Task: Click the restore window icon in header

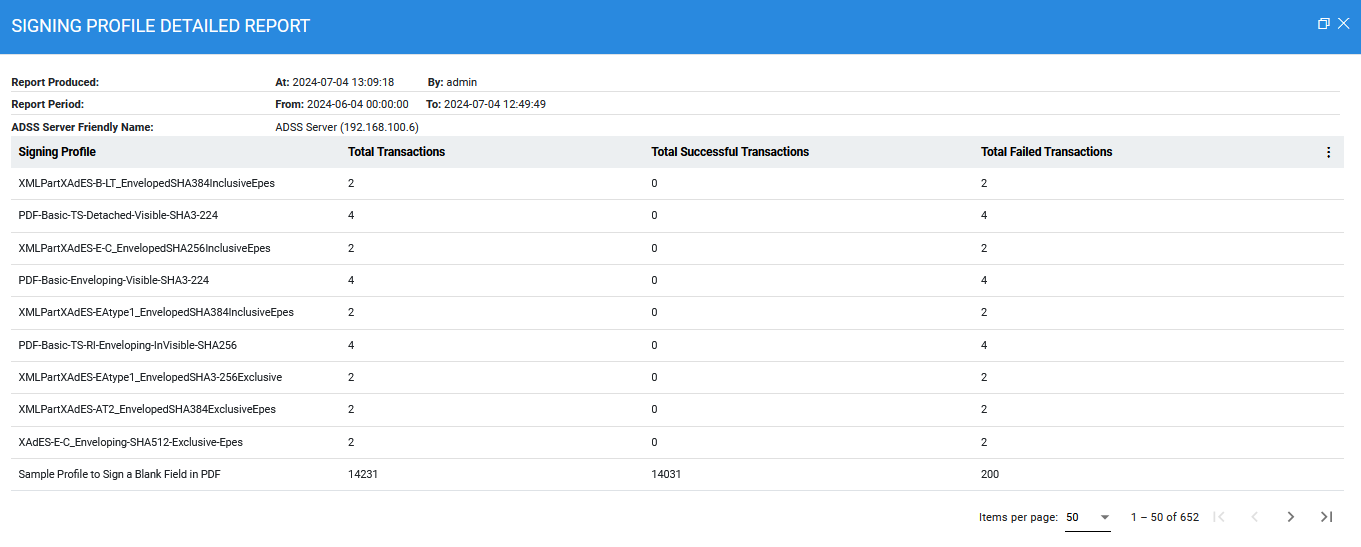Action: (x=1323, y=24)
